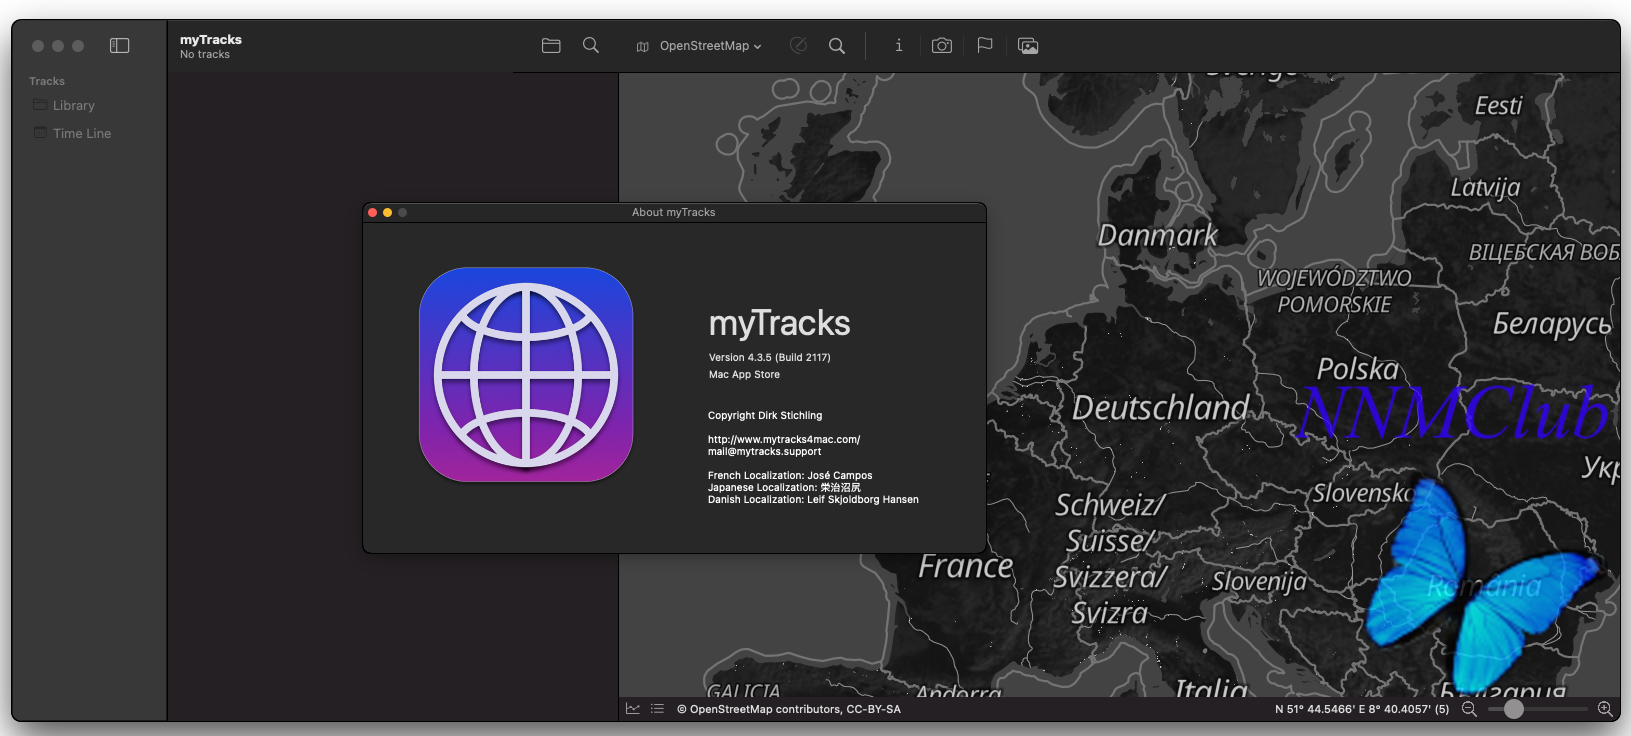Click the mail@mytracks.support email address
1631x736 pixels.
point(765,452)
